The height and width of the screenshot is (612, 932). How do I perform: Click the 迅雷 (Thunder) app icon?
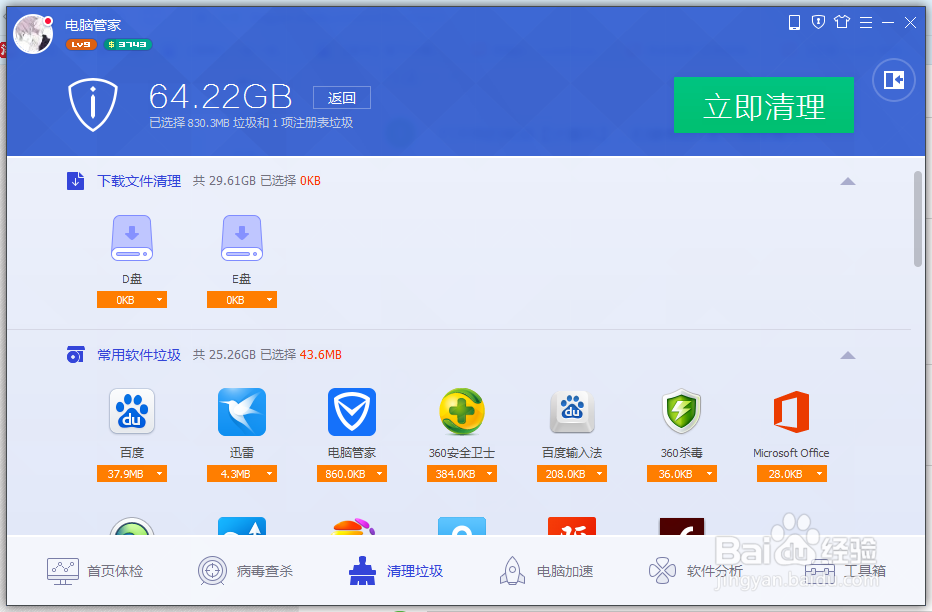pyautogui.click(x=241, y=411)
